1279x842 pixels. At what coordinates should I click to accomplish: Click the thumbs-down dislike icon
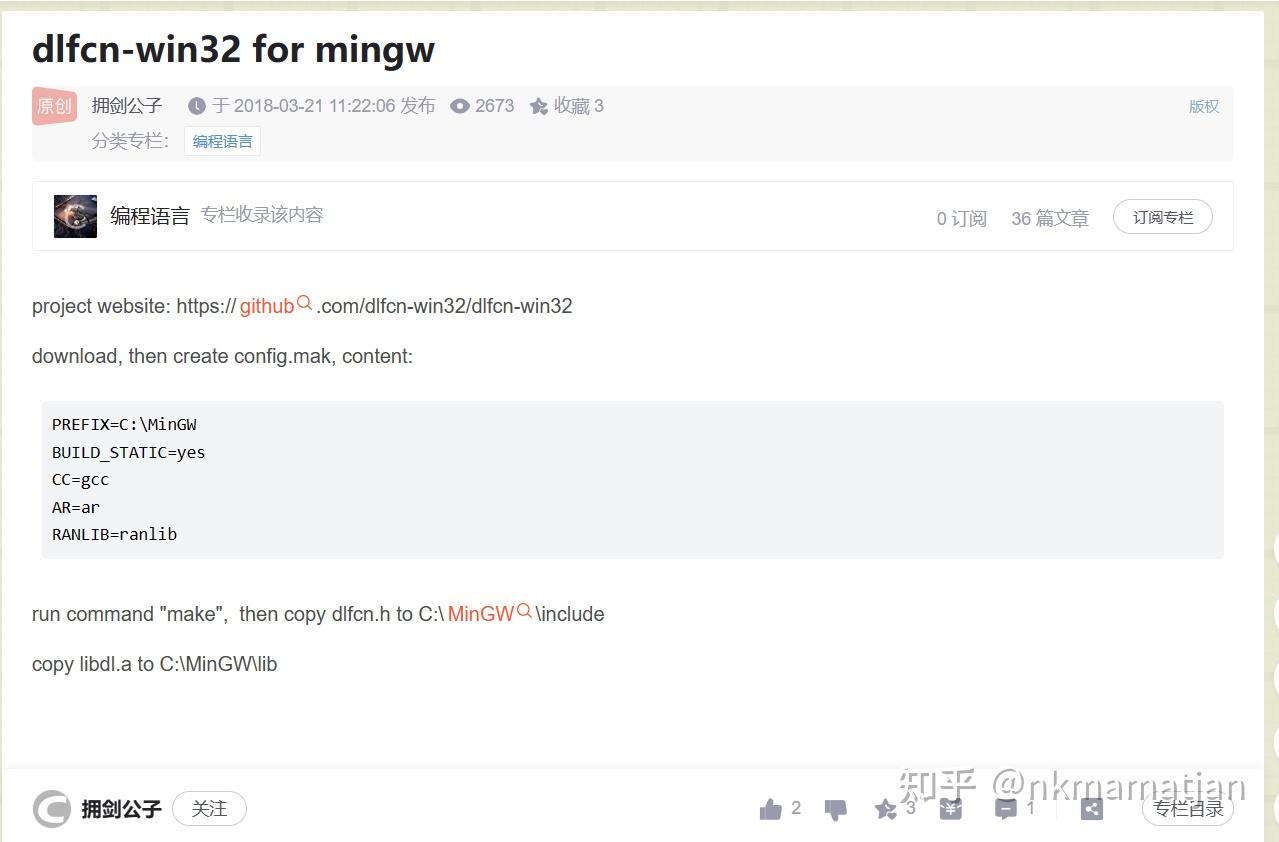[x=834, y=808]
